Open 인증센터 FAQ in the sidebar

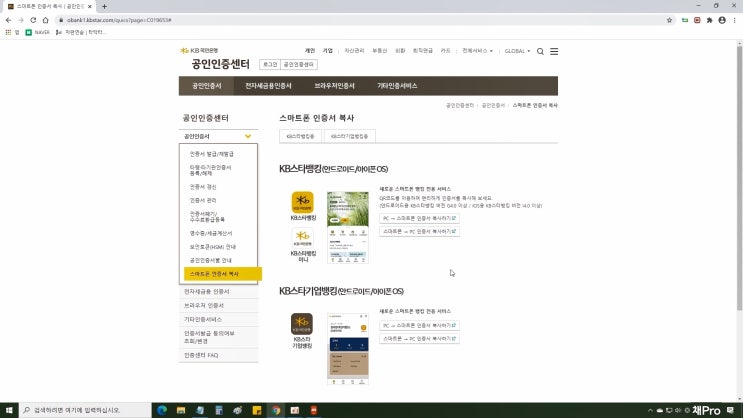(218, 355)
